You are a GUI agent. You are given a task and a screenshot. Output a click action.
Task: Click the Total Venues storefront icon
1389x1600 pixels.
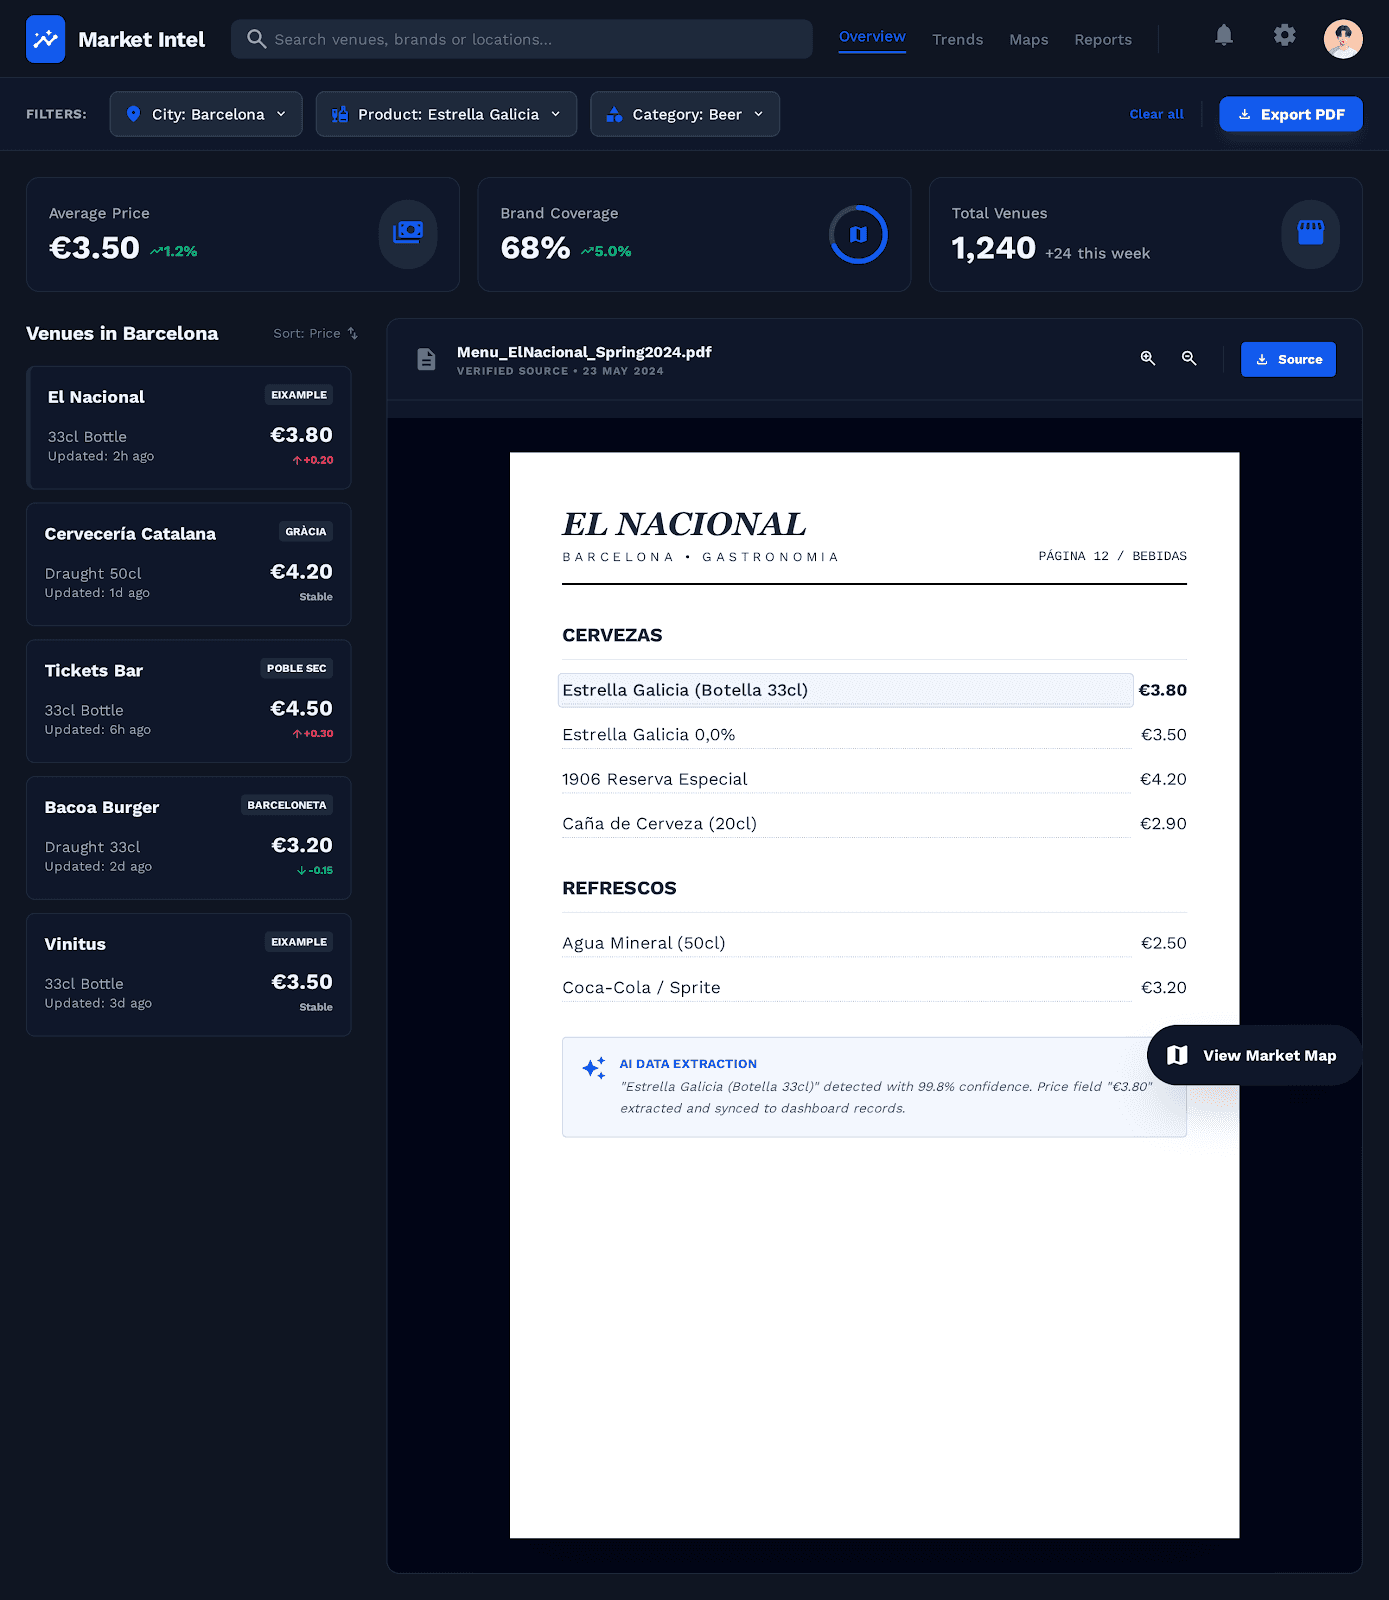tap(1310, 234)
